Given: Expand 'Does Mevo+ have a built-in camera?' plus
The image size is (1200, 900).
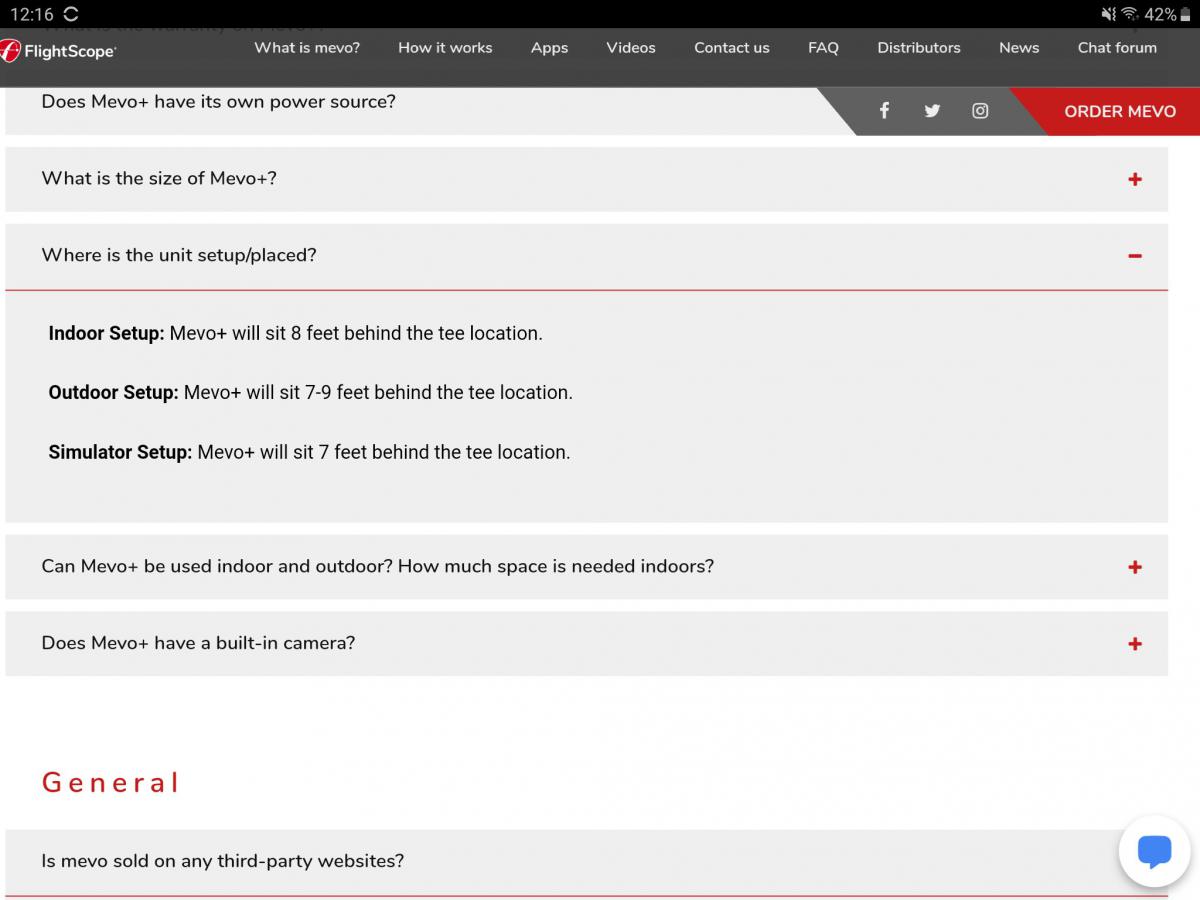Looking at the screenshot, I should point(1135,644).
